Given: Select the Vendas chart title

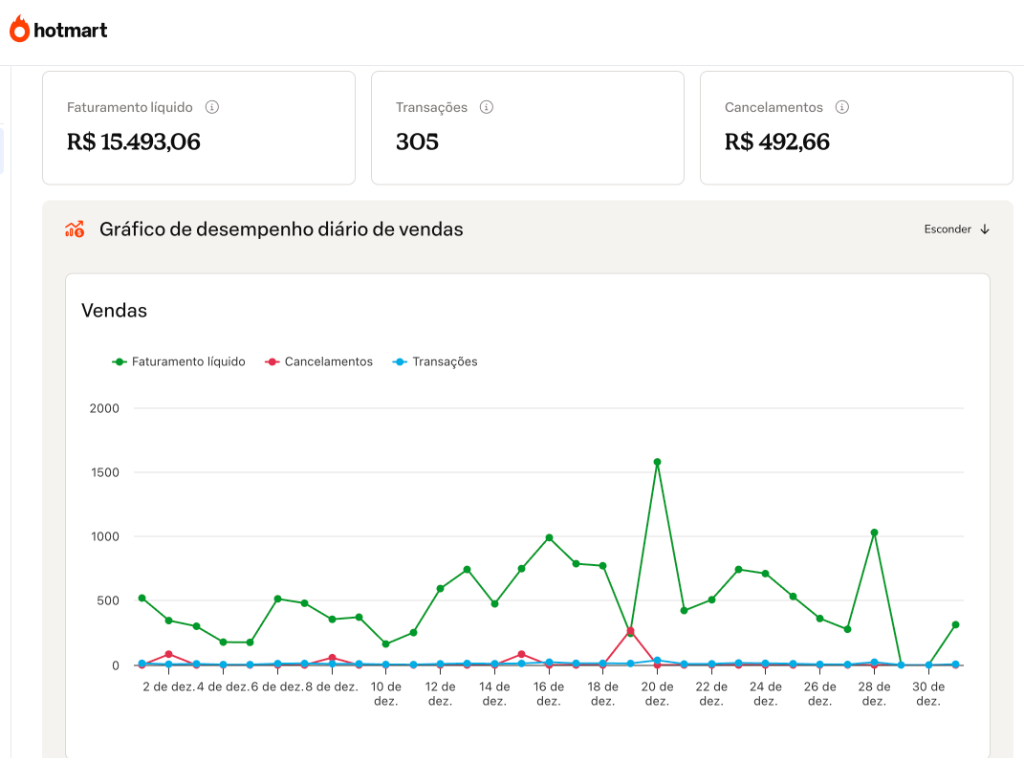Looking at the screenshot, I should pos(114,311).
